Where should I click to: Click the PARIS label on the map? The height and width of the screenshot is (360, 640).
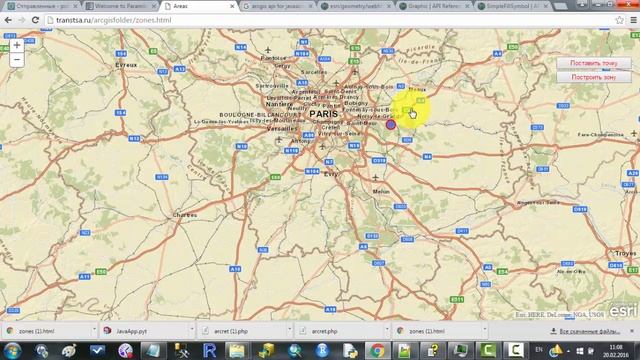tap(324, 114)
